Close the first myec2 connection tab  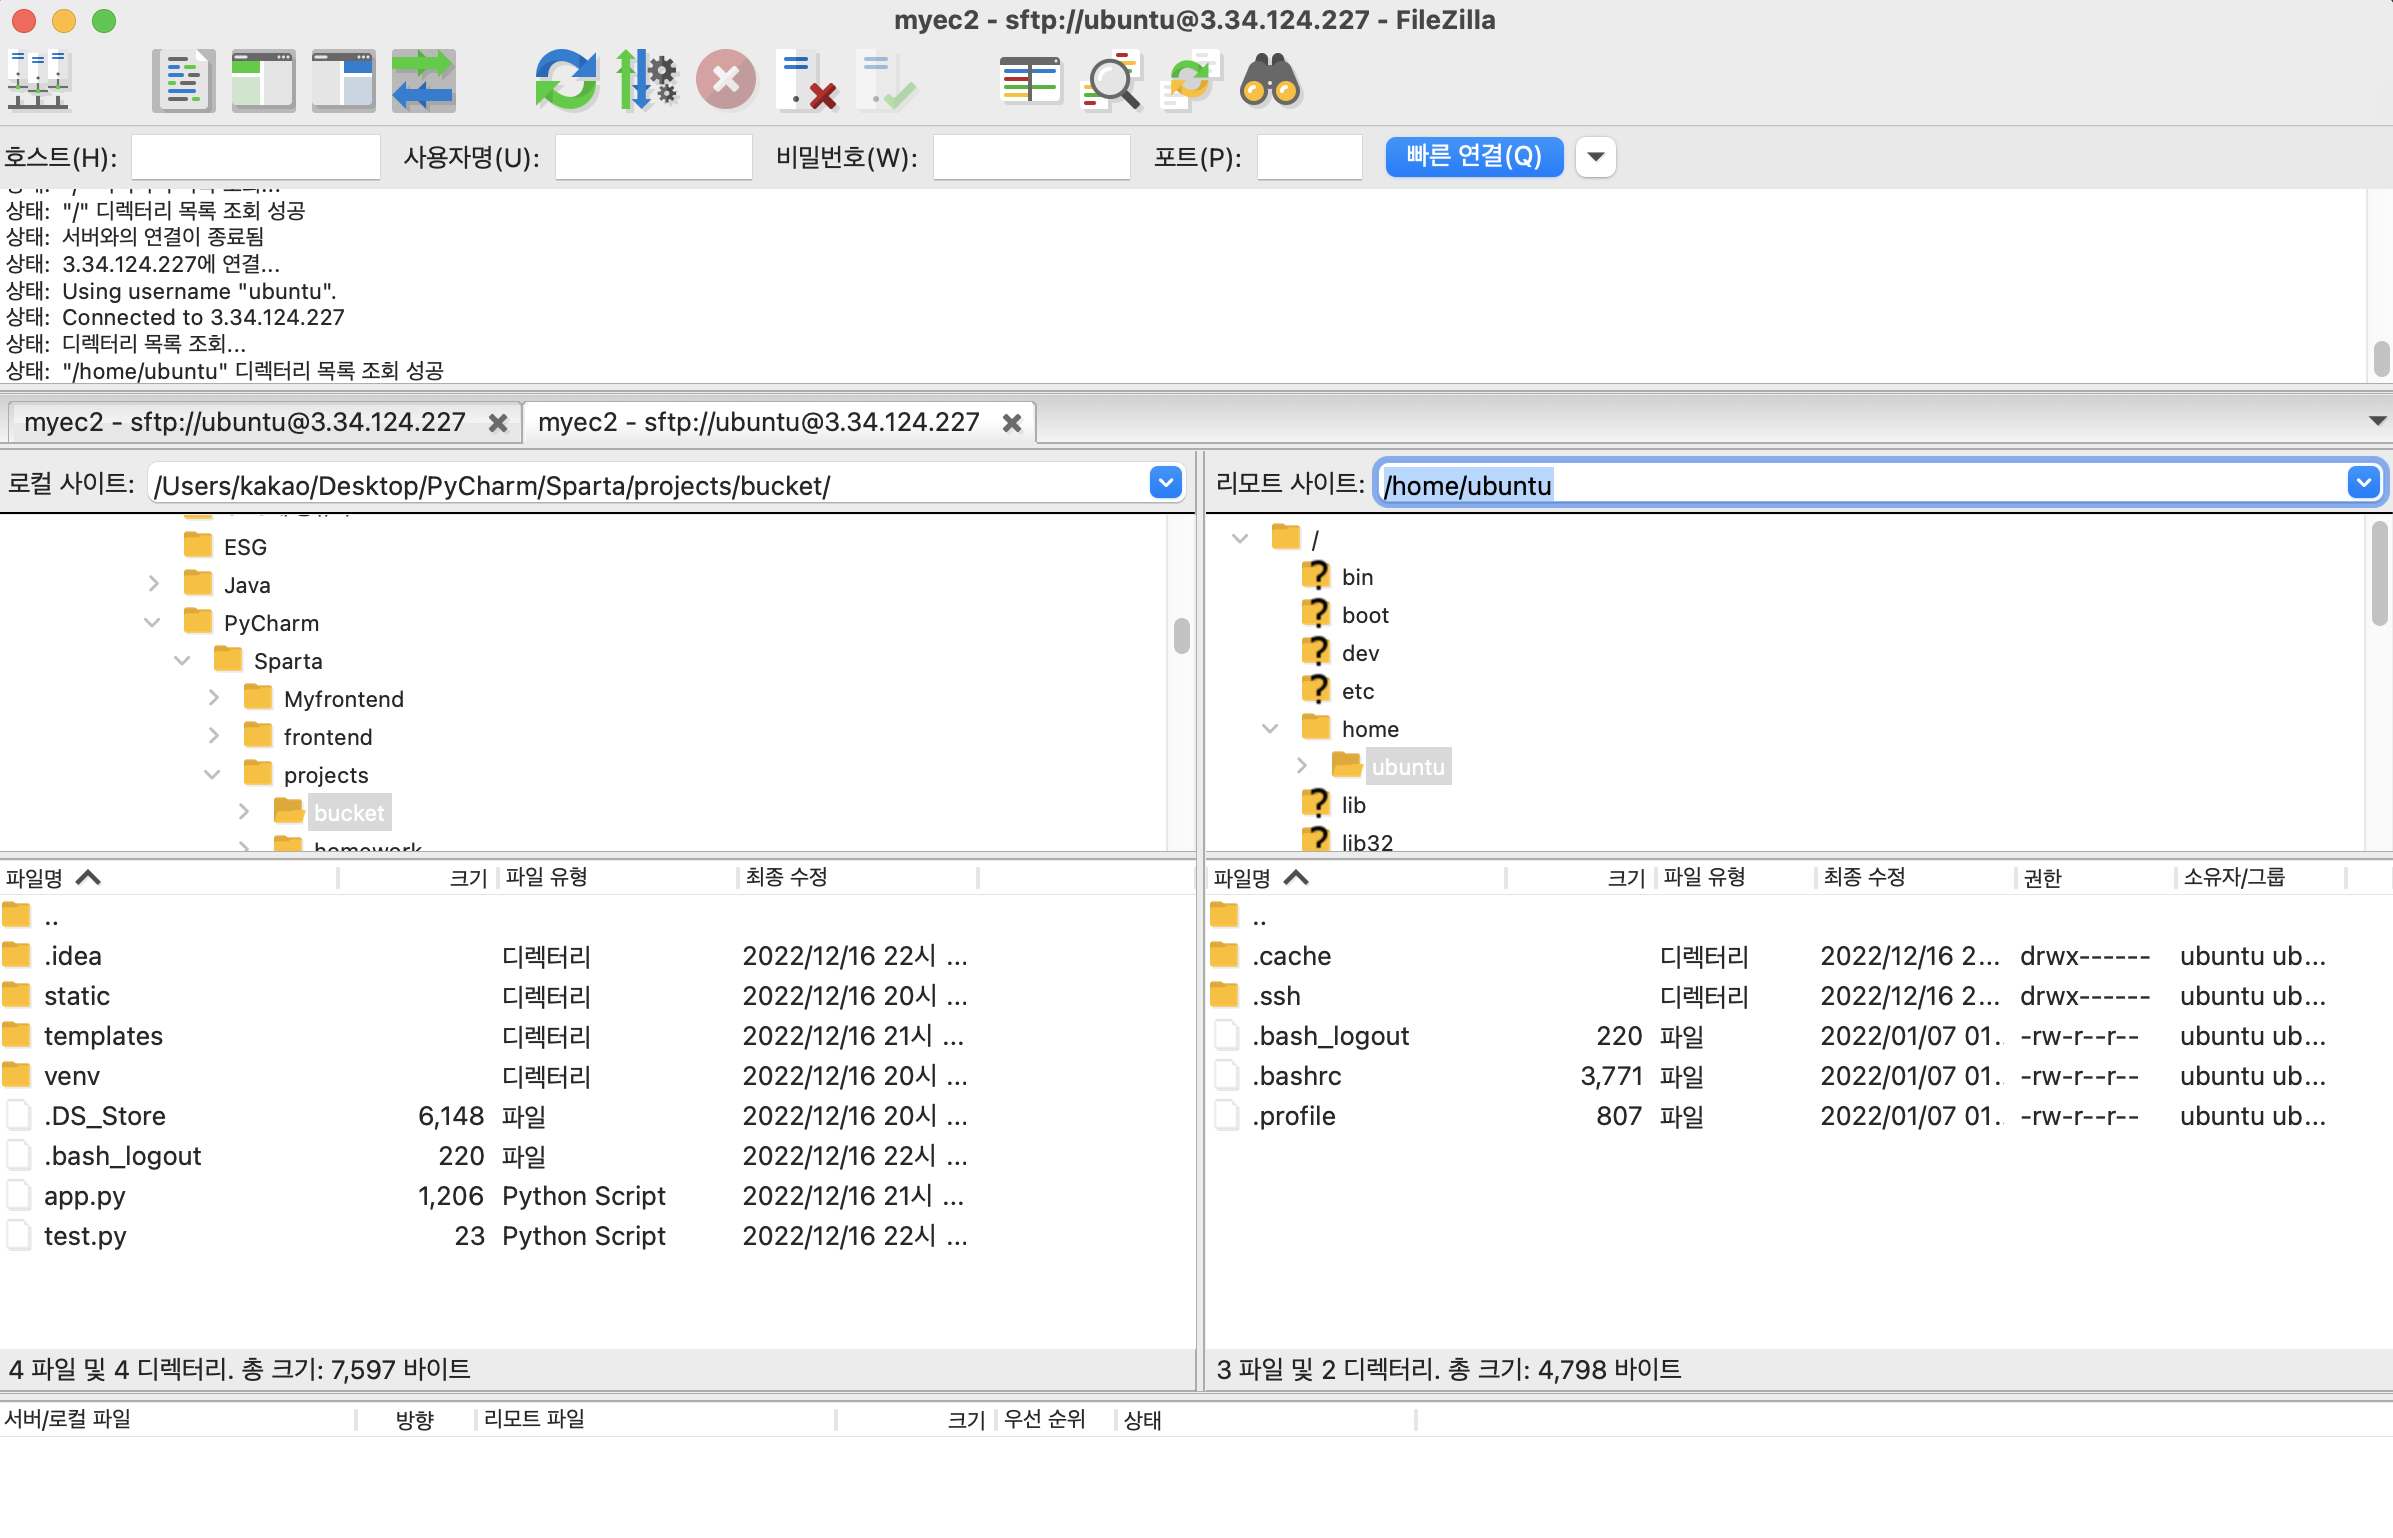coord(497,423)
